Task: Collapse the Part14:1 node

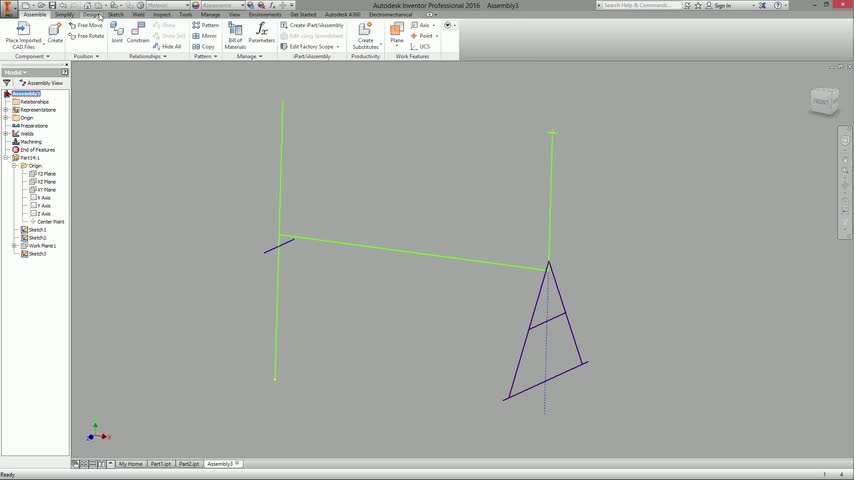Action: coord(6,157)
